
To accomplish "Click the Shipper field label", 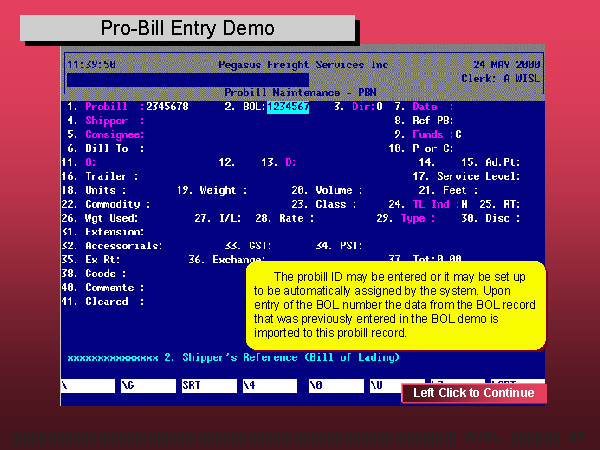I will [108, 120].
